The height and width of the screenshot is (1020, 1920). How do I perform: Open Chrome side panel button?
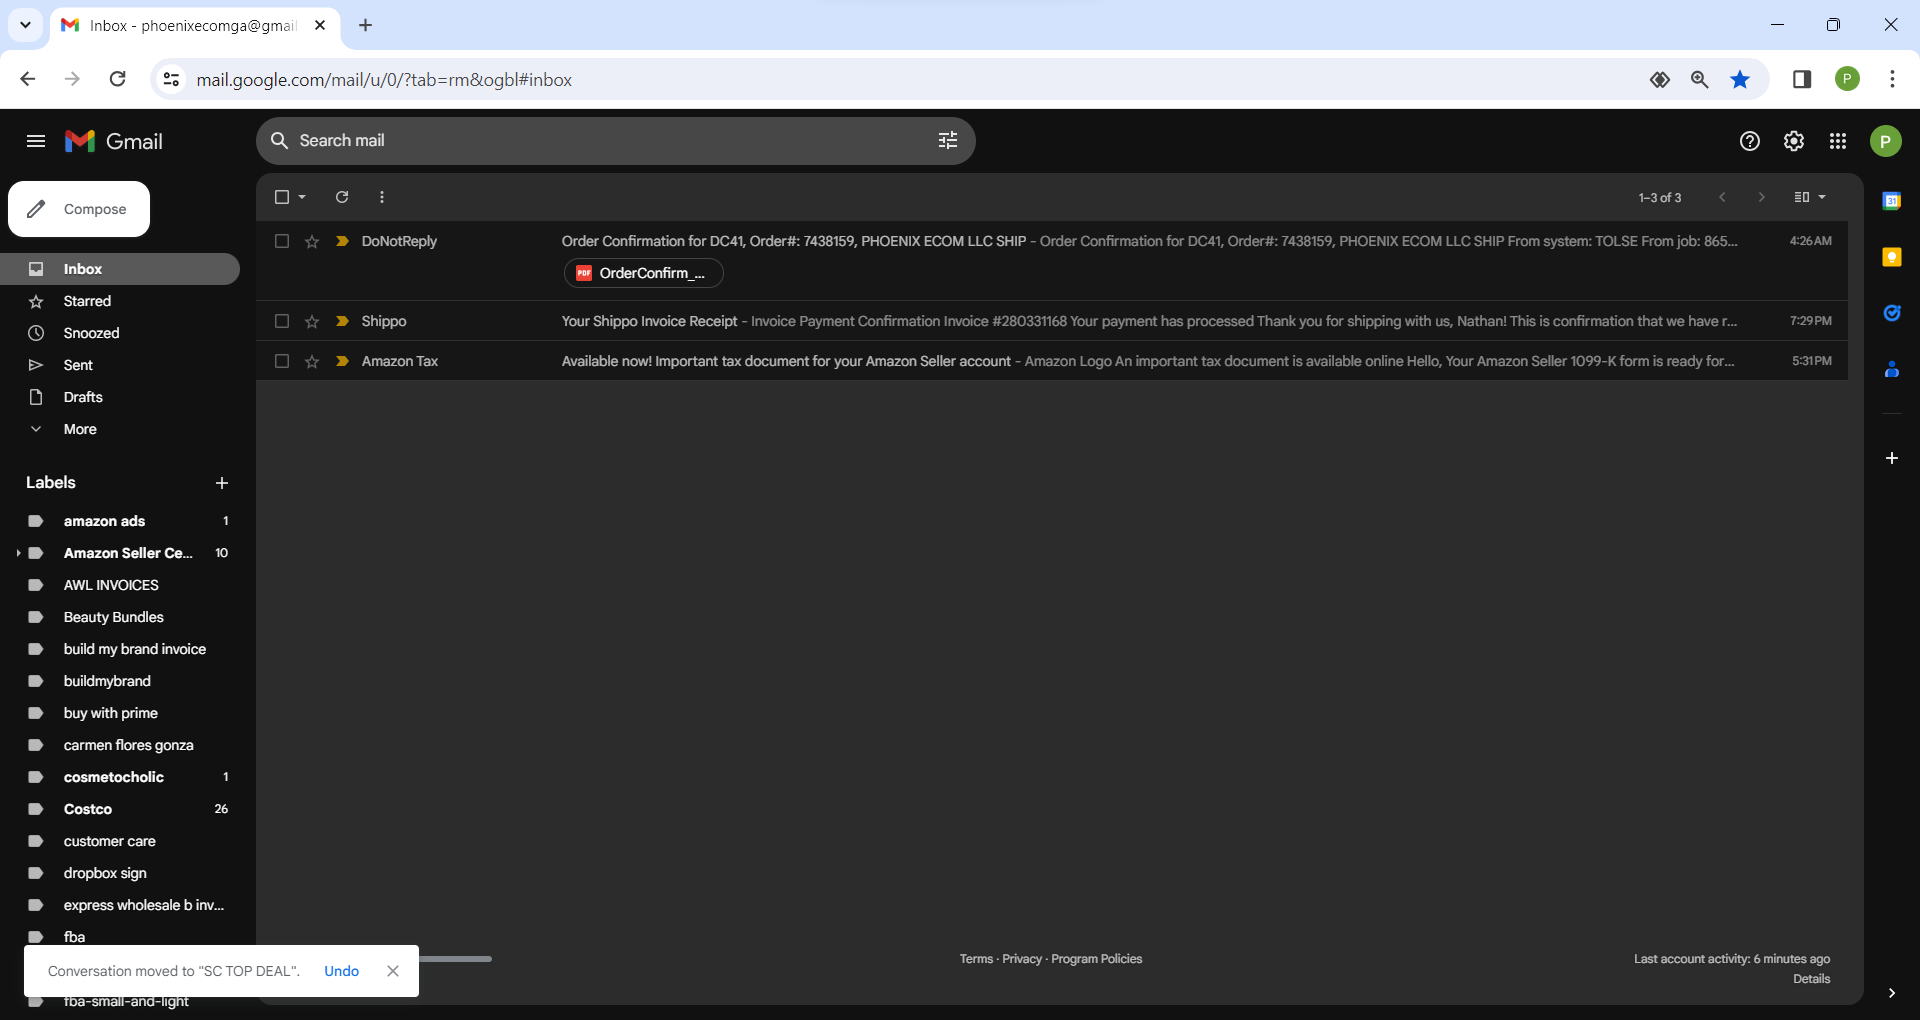1802,79
